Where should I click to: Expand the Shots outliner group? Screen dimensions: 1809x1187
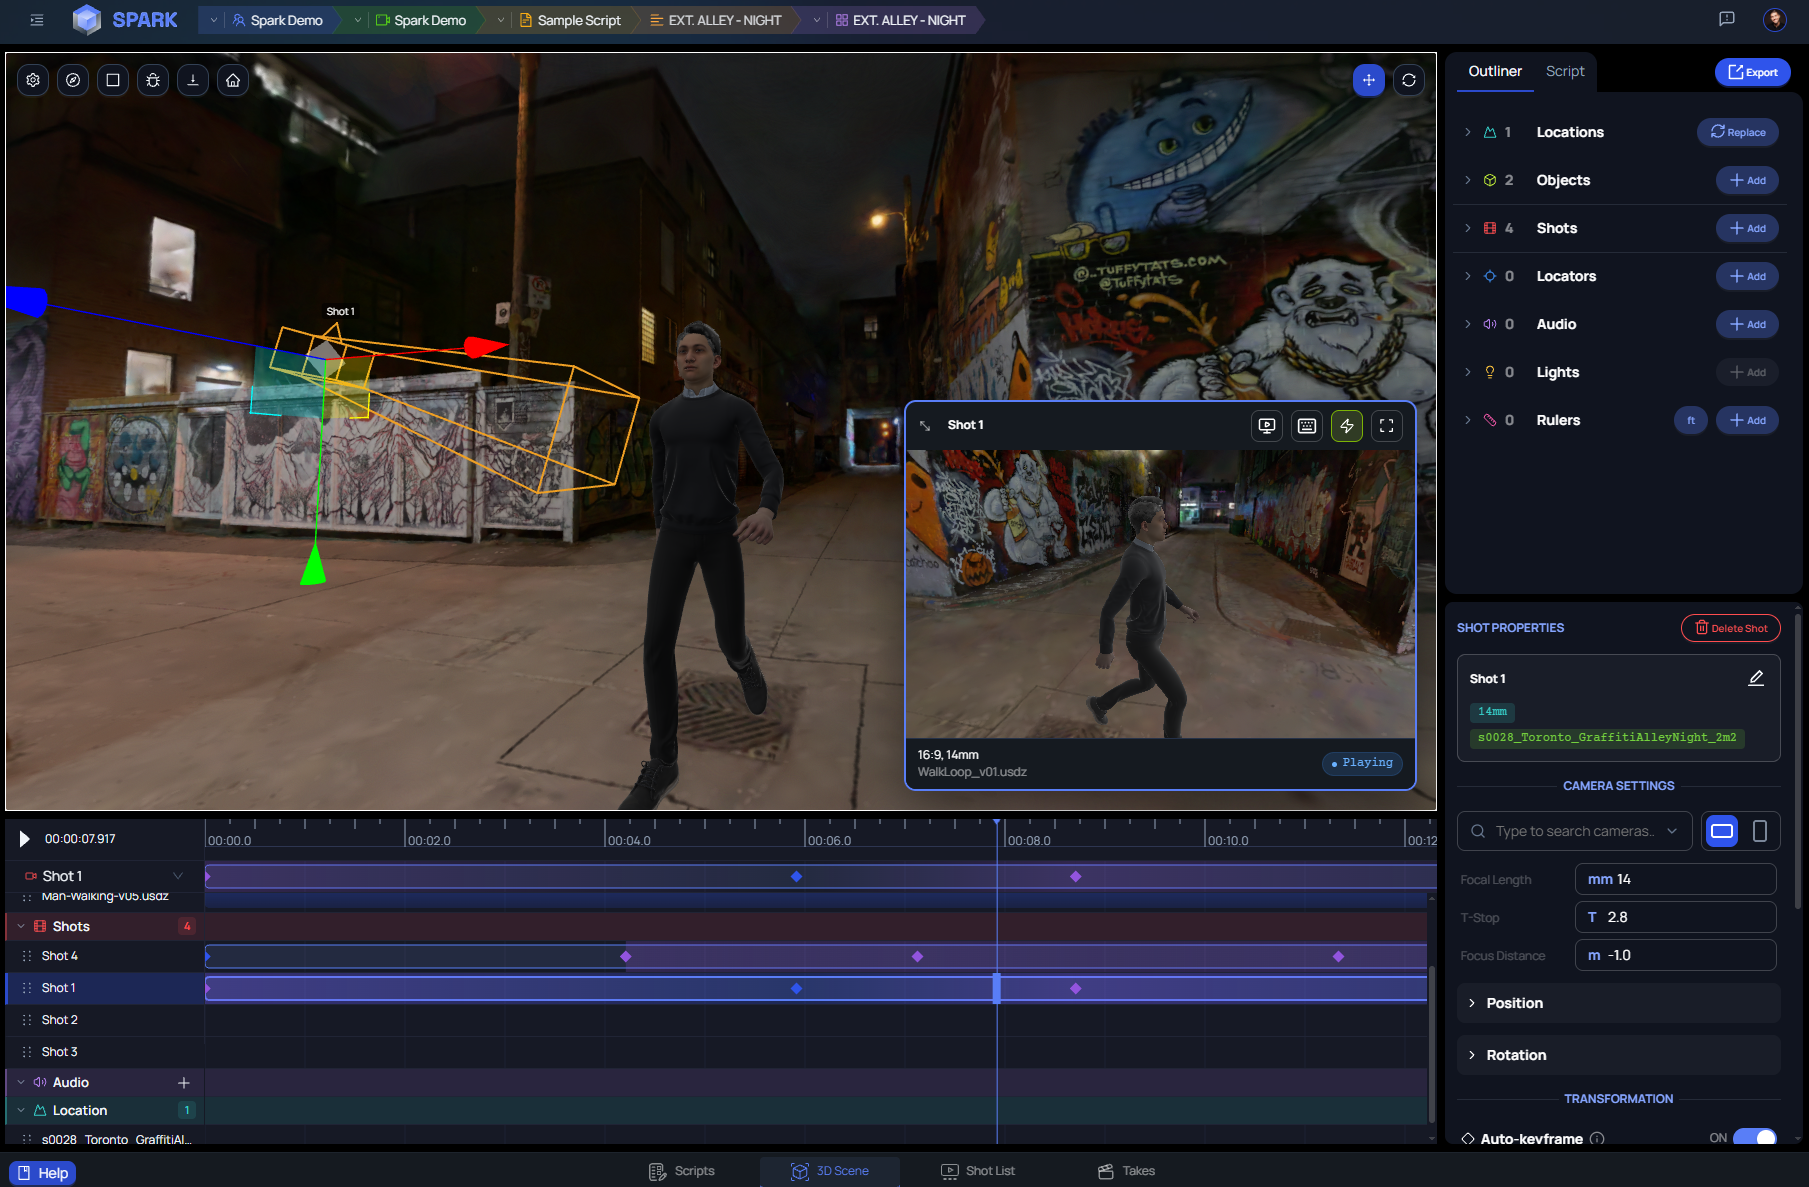click(1468, 228)
